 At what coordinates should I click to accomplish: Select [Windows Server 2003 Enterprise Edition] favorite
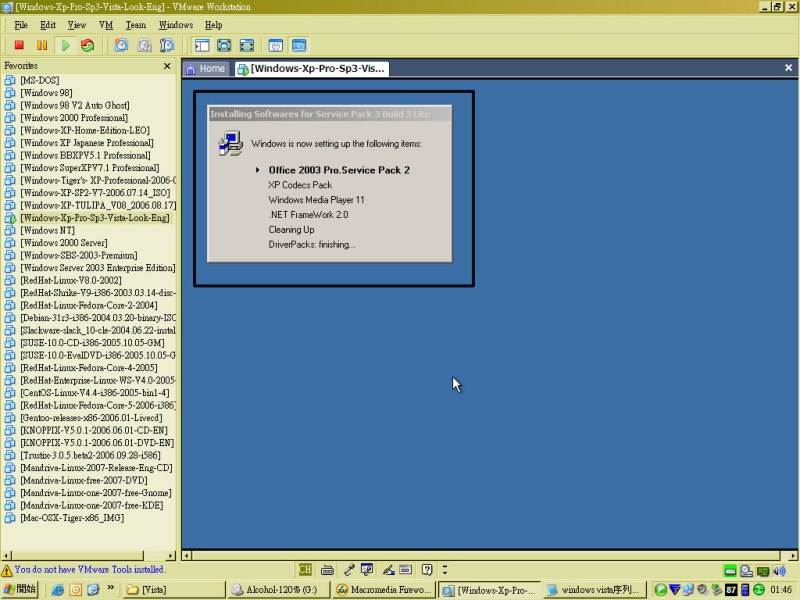pyautogui.click(x=98, y=268)
